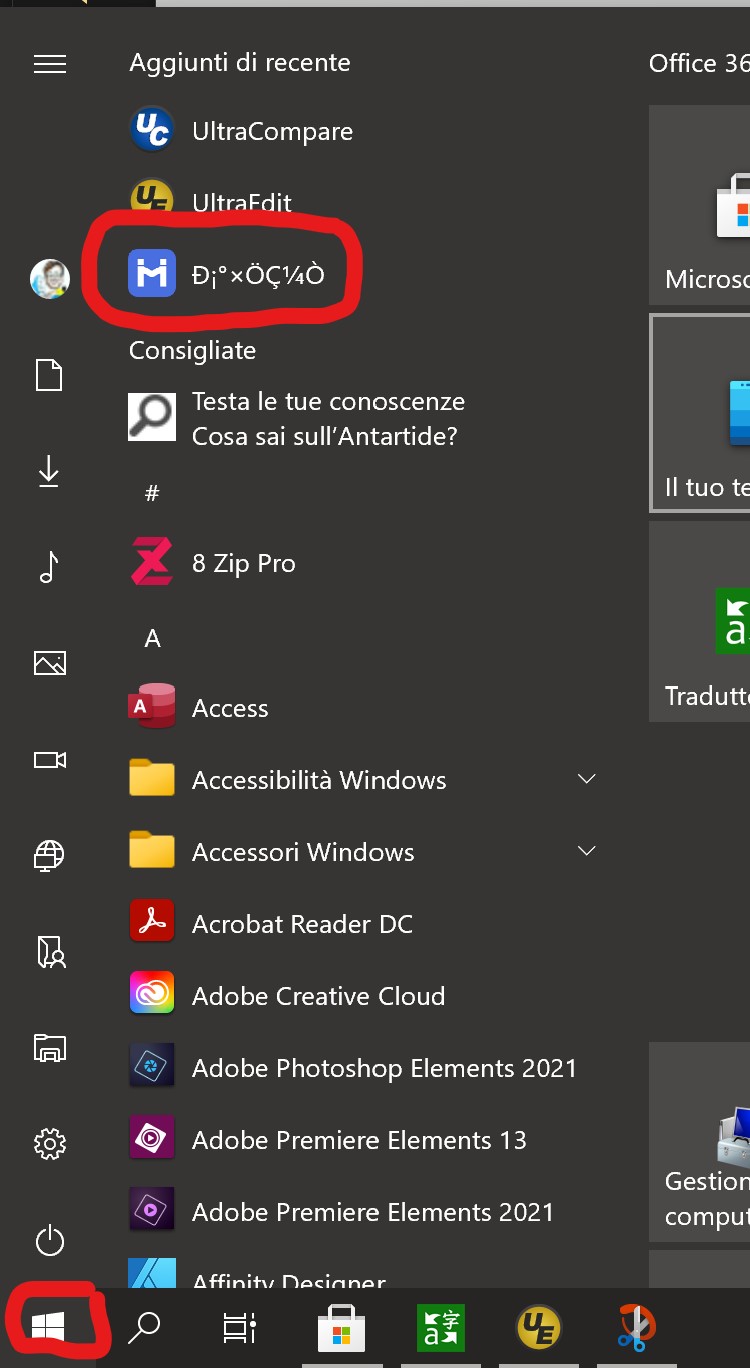Open Settings gear in Start sidebar
This screenshot has height=1368, width=750.
pyautogui.click(x=49, y=1142)
